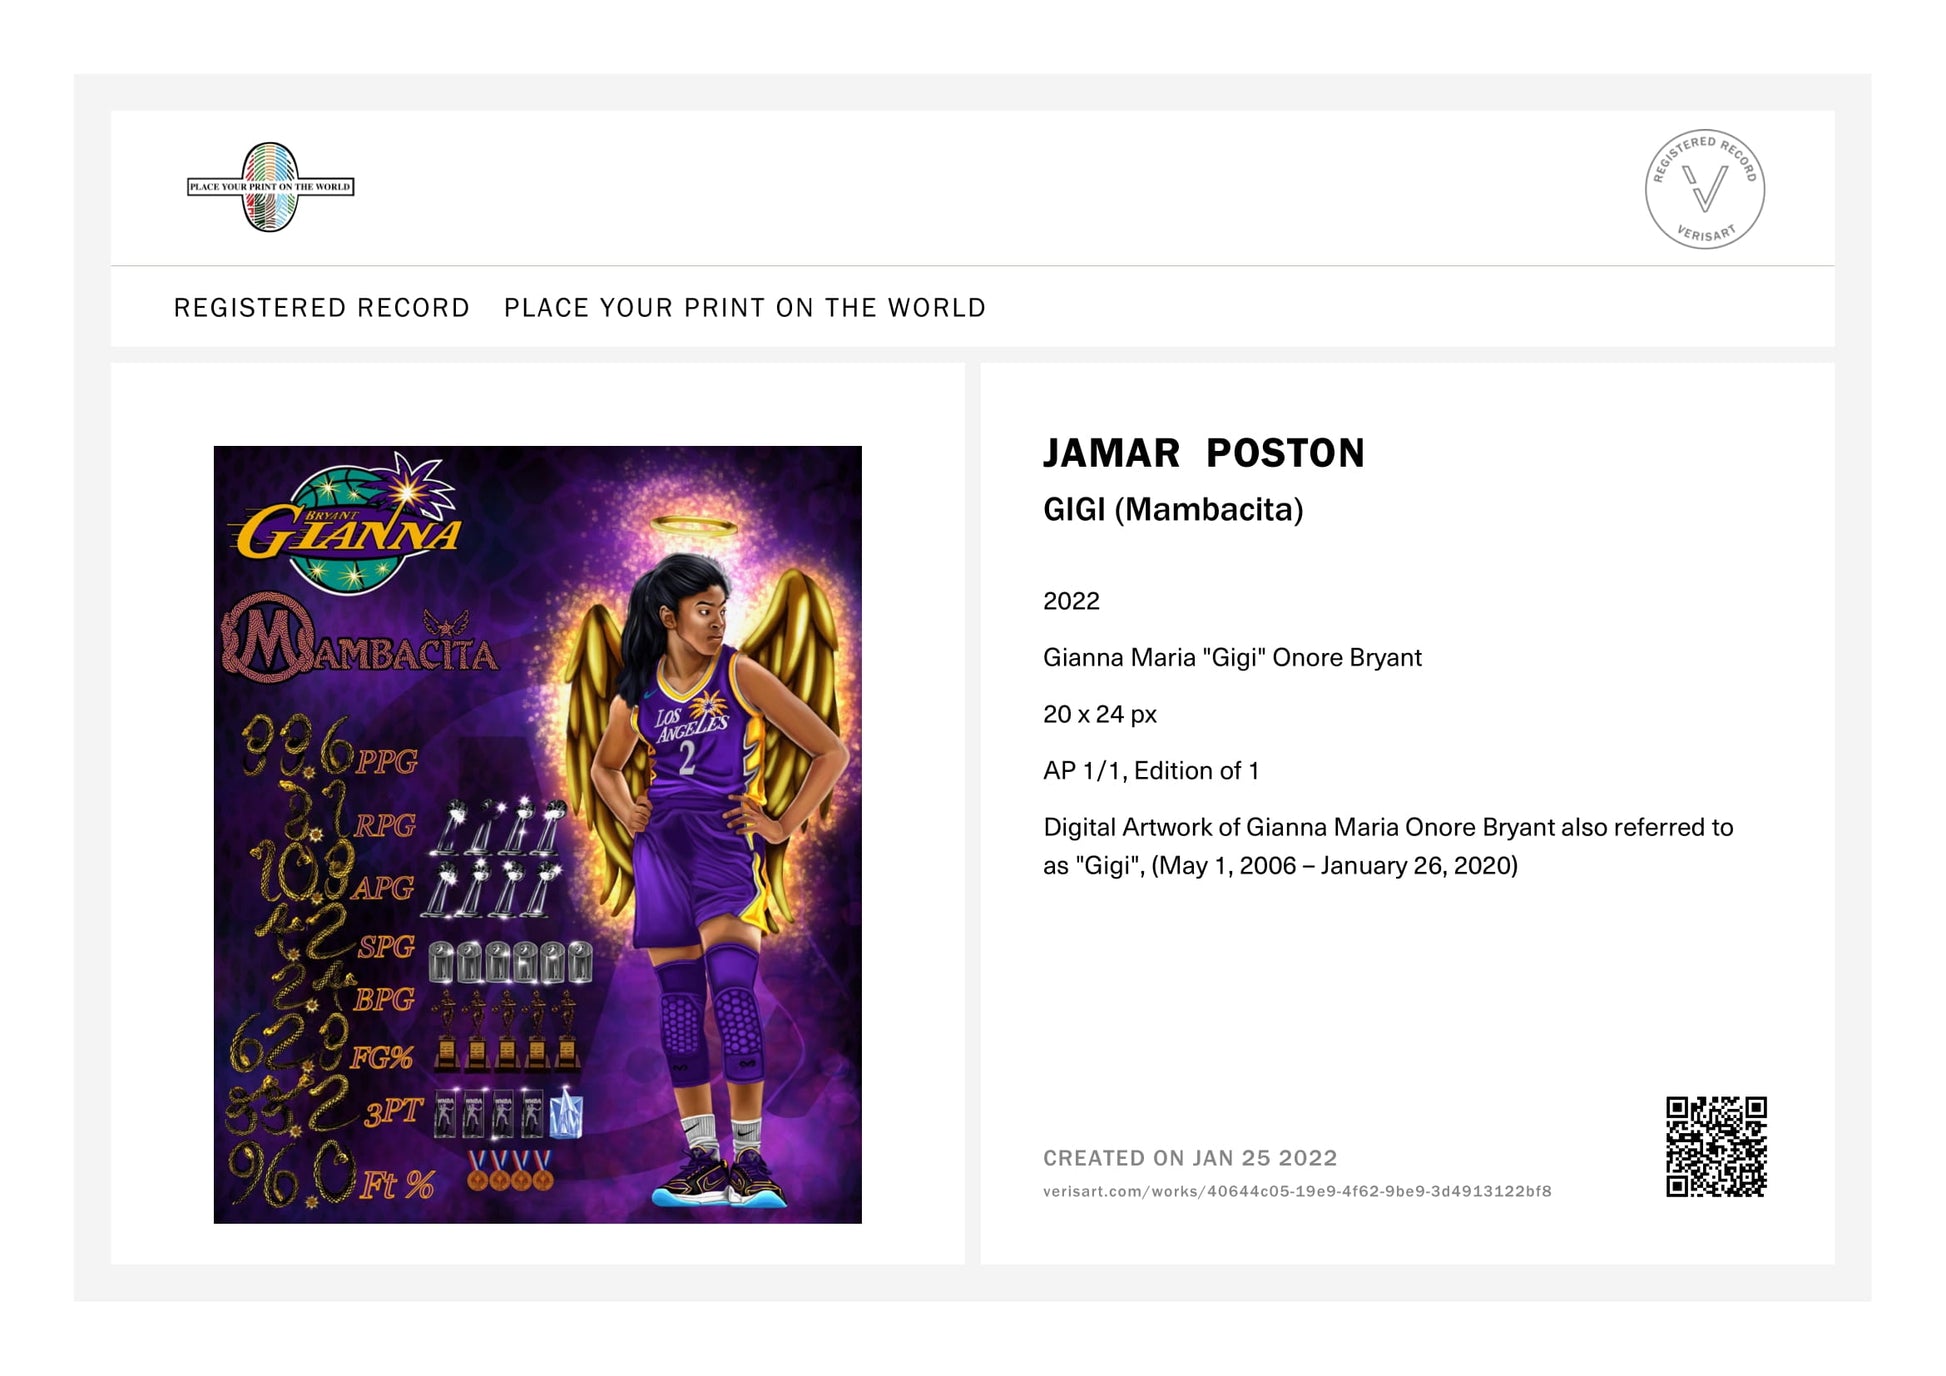Viewport: 1946px width, 1376px height.
Task: Open the GIGI artwork thumbnail
Action: pyautogui.click(x=537, y=834)
